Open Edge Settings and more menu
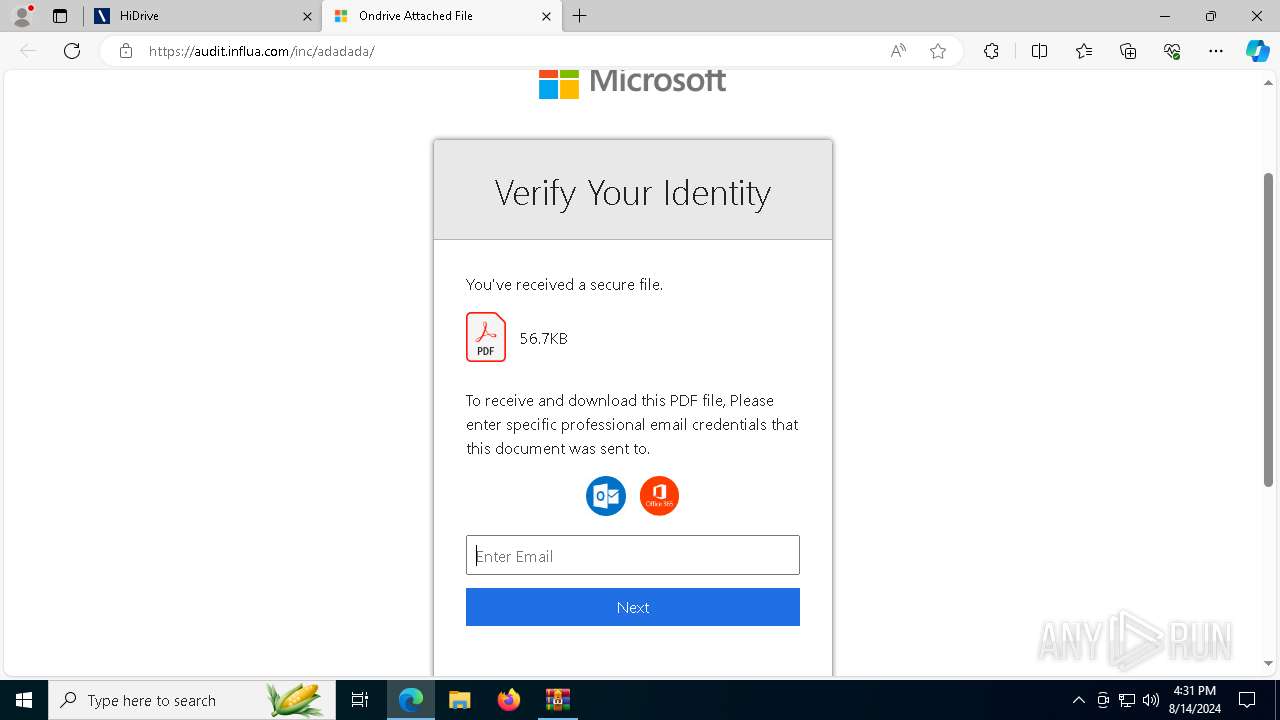1280x720 pixels. coord(1216,51)
